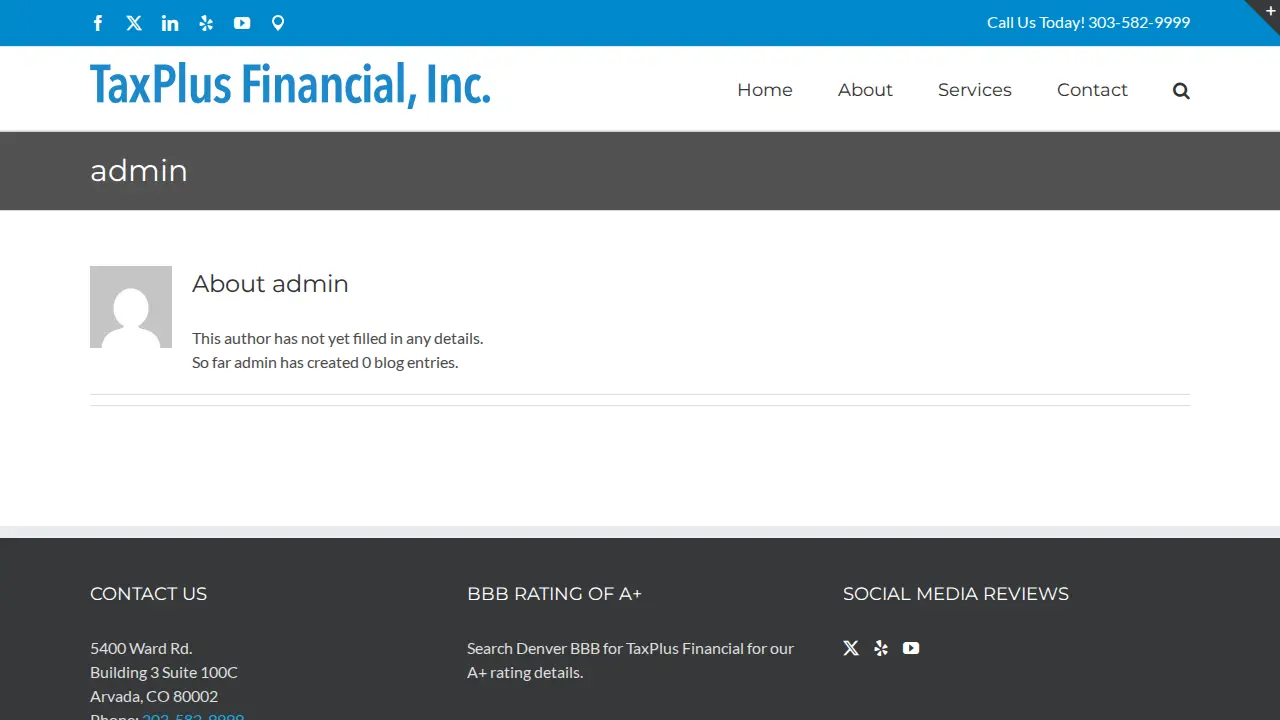The width and height of the screenshot is (1280, 720).
Task: Click the 'CONTACT US' footer heading
Action: (148, 594)
